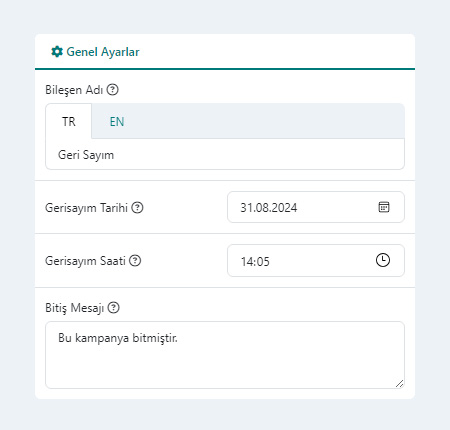450x430 pixels.
Task: Open the Genel Ayarlar tab
Action: [95, 52]
